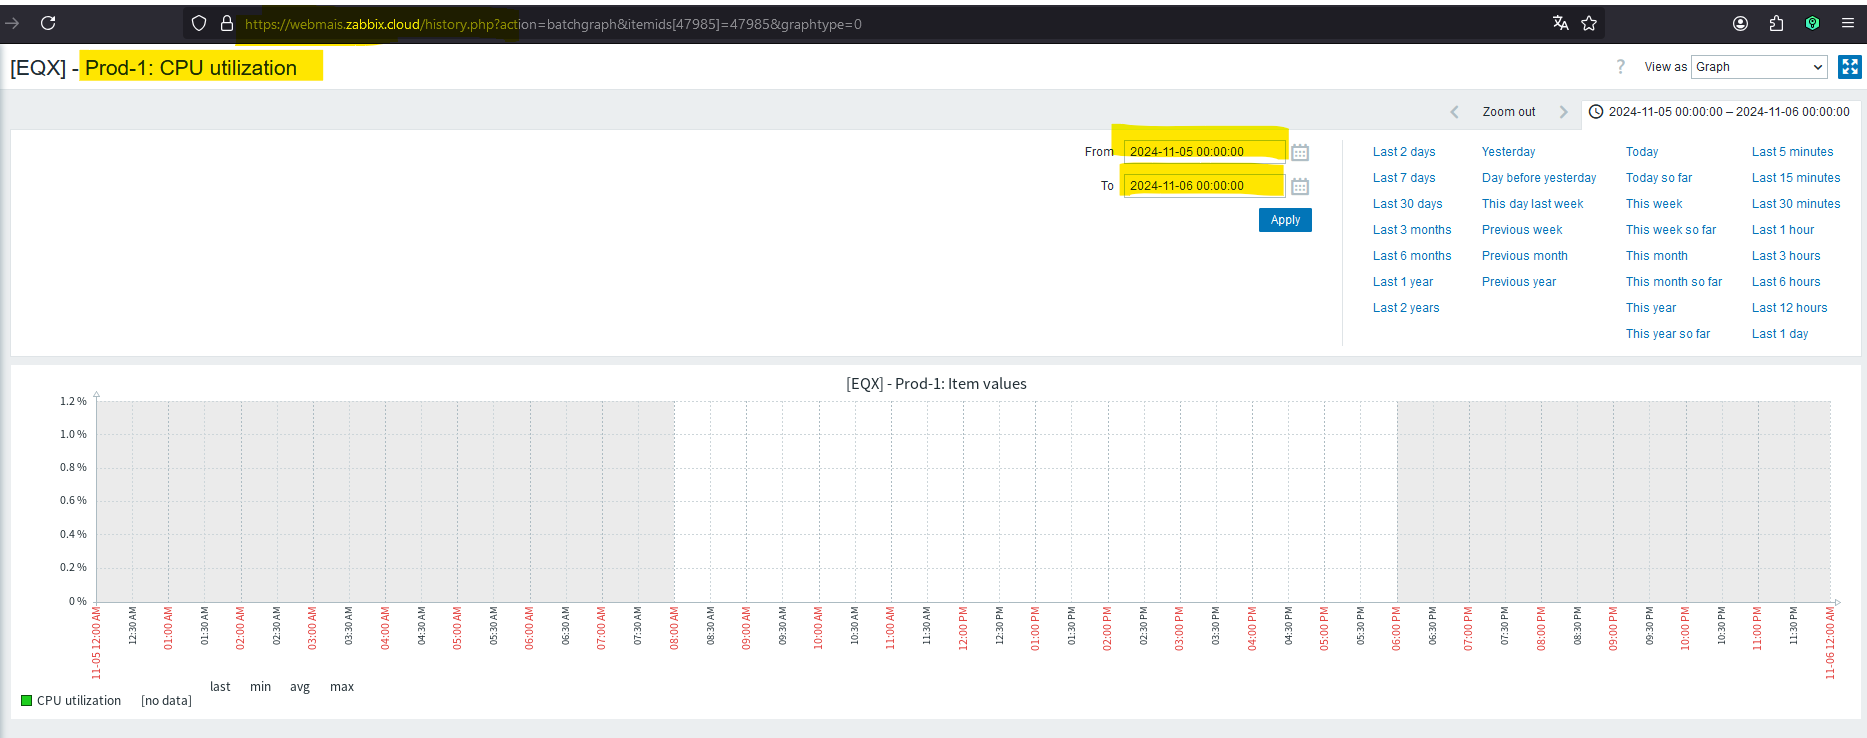Click the help question mark icon
The image size is (1867, 738).
click(1620, 67)
